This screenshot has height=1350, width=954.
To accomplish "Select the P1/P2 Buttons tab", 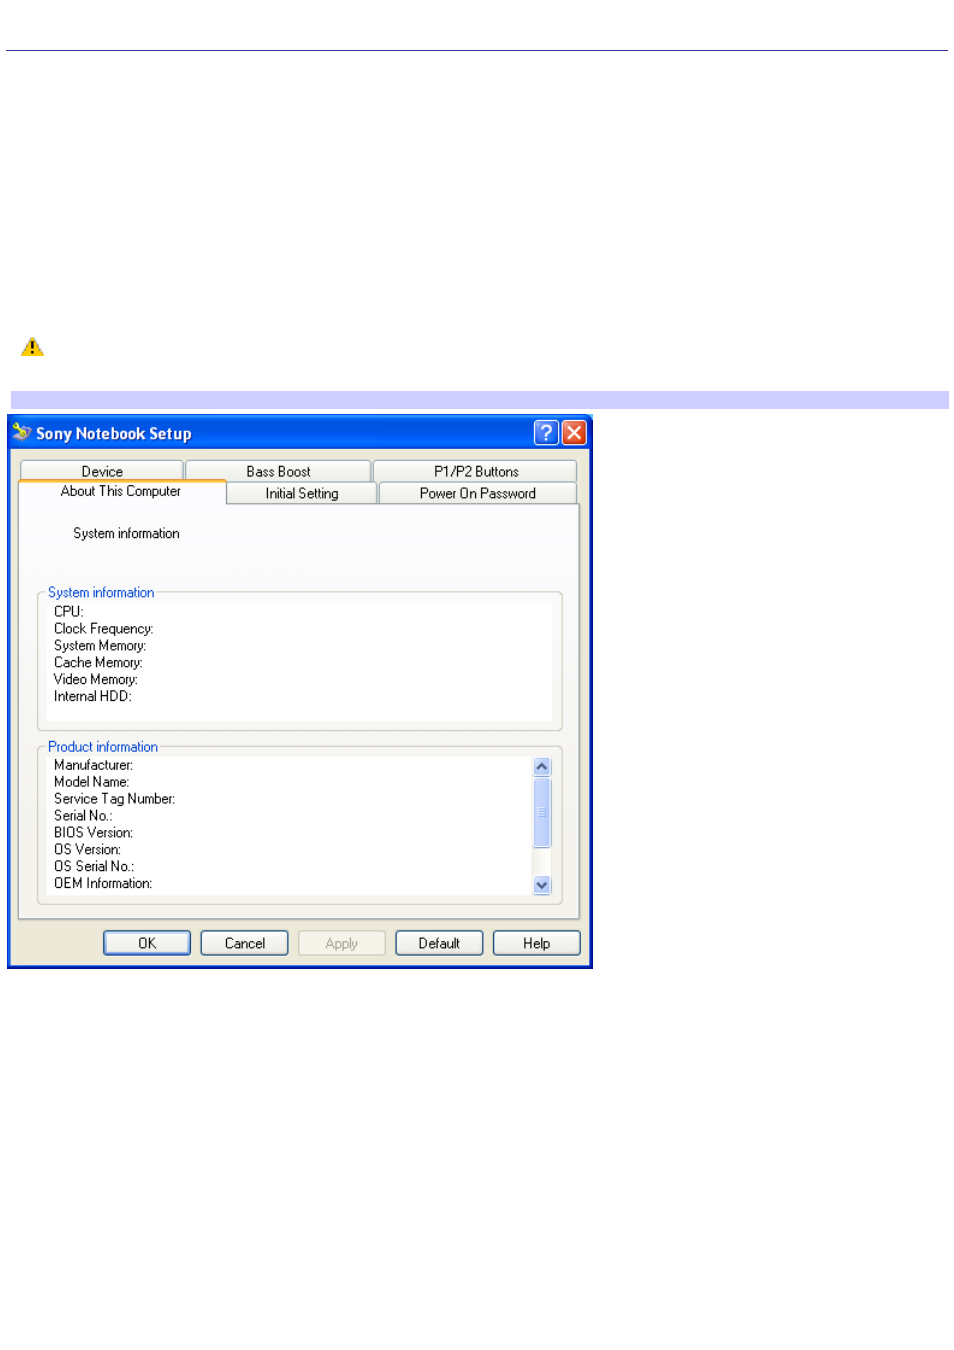I will 476,471.
